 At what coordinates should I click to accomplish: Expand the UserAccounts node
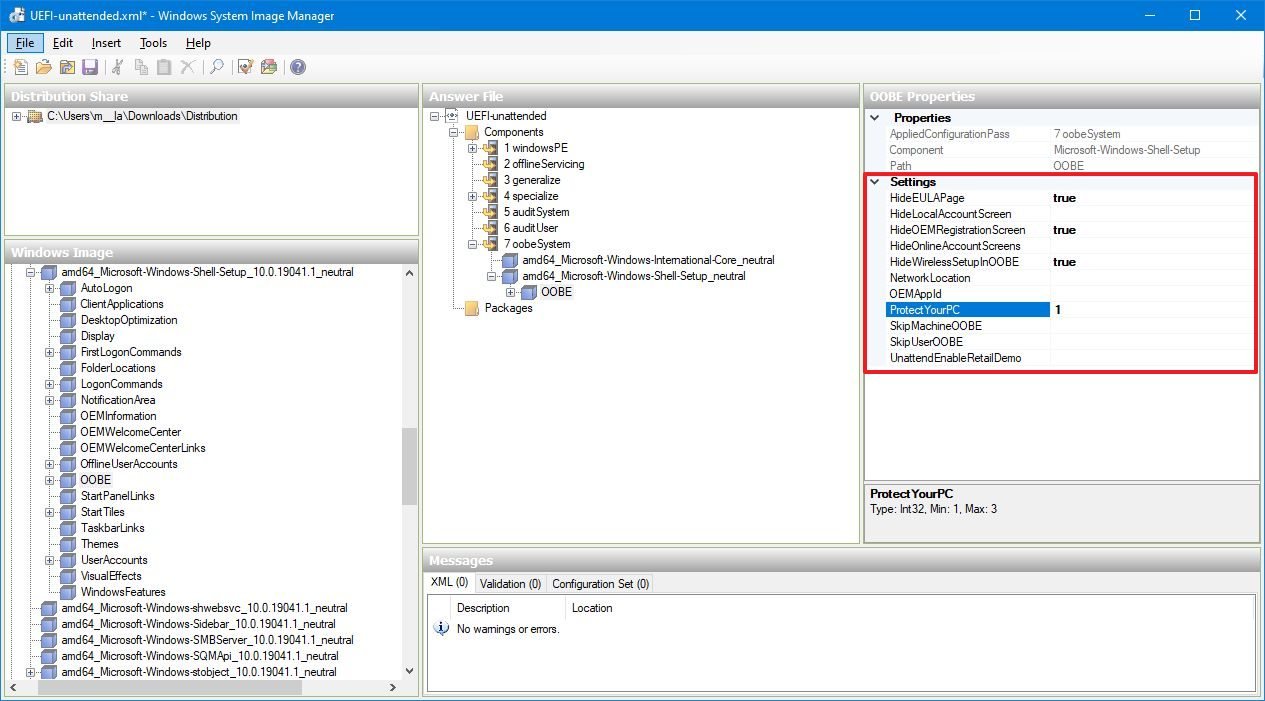click(49, 560)
